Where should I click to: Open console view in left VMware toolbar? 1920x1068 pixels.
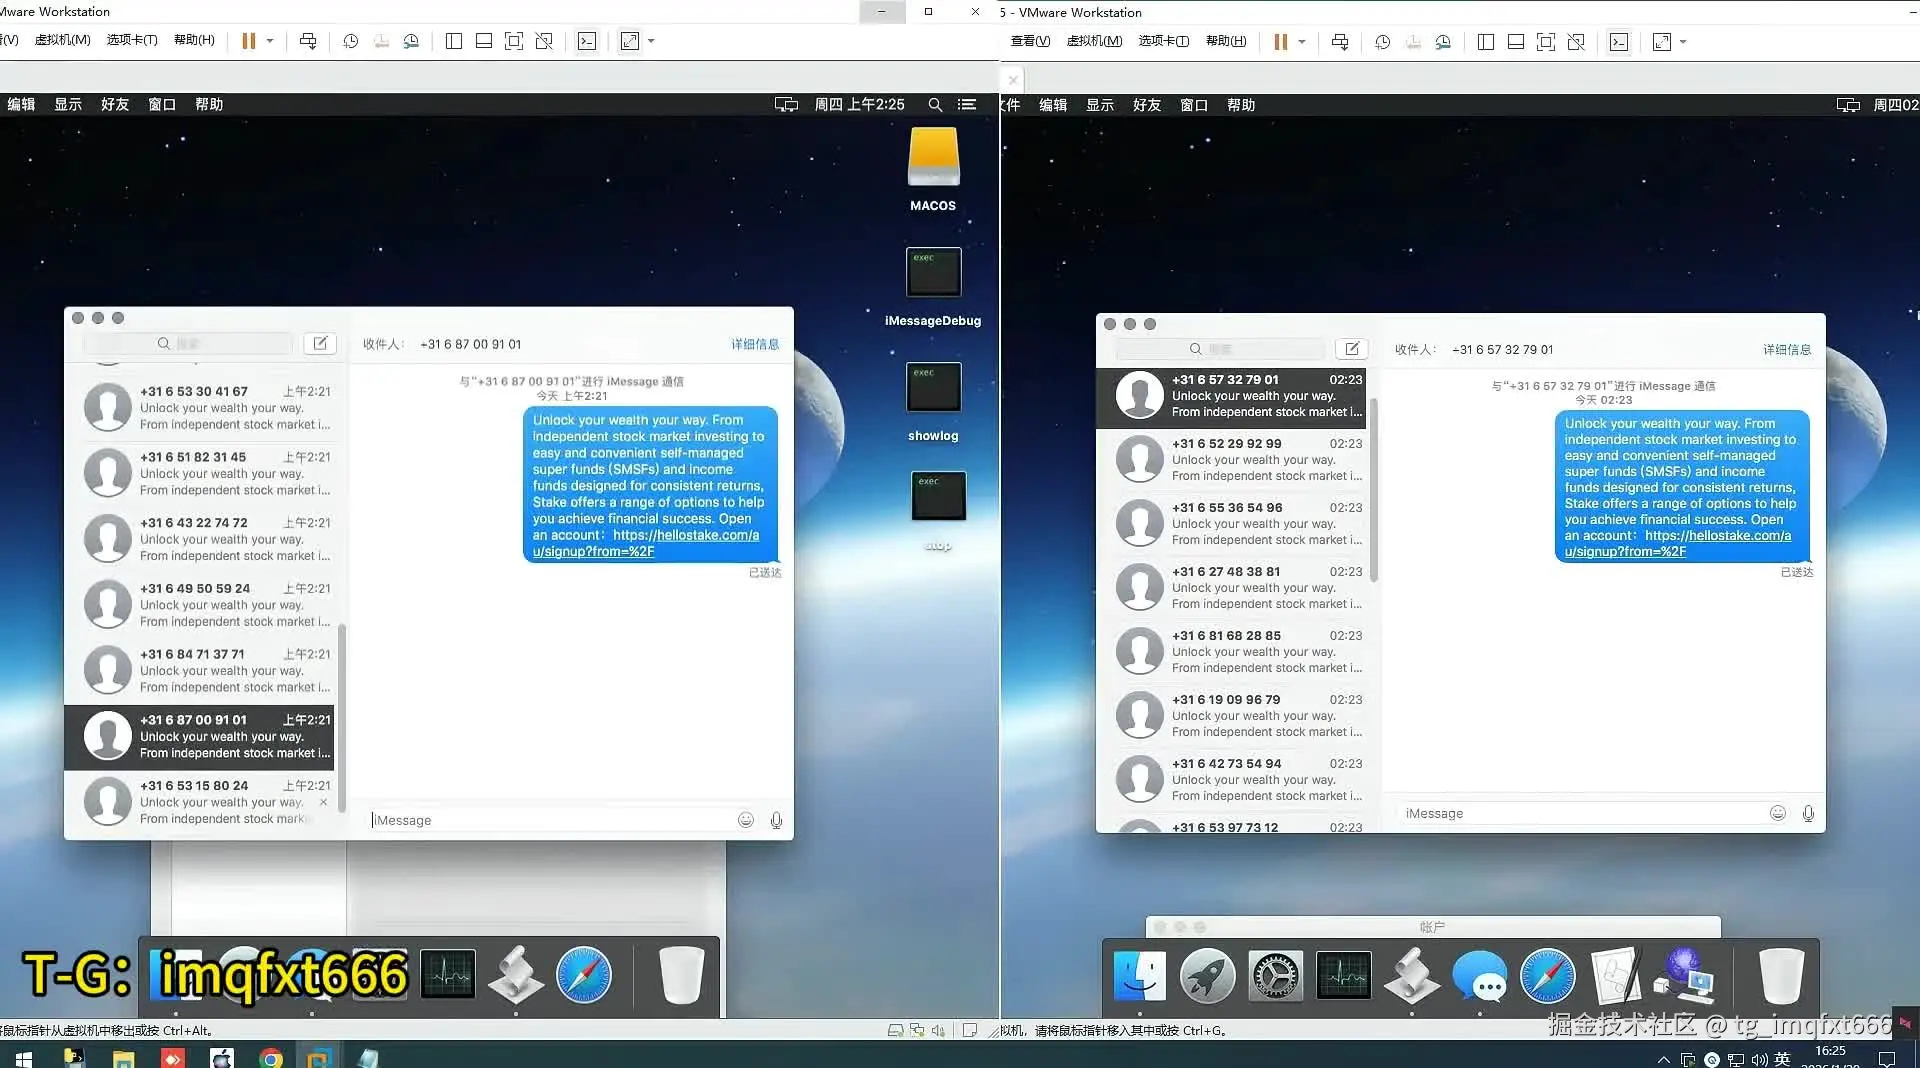pyautogui.click(x=587, y=41)
